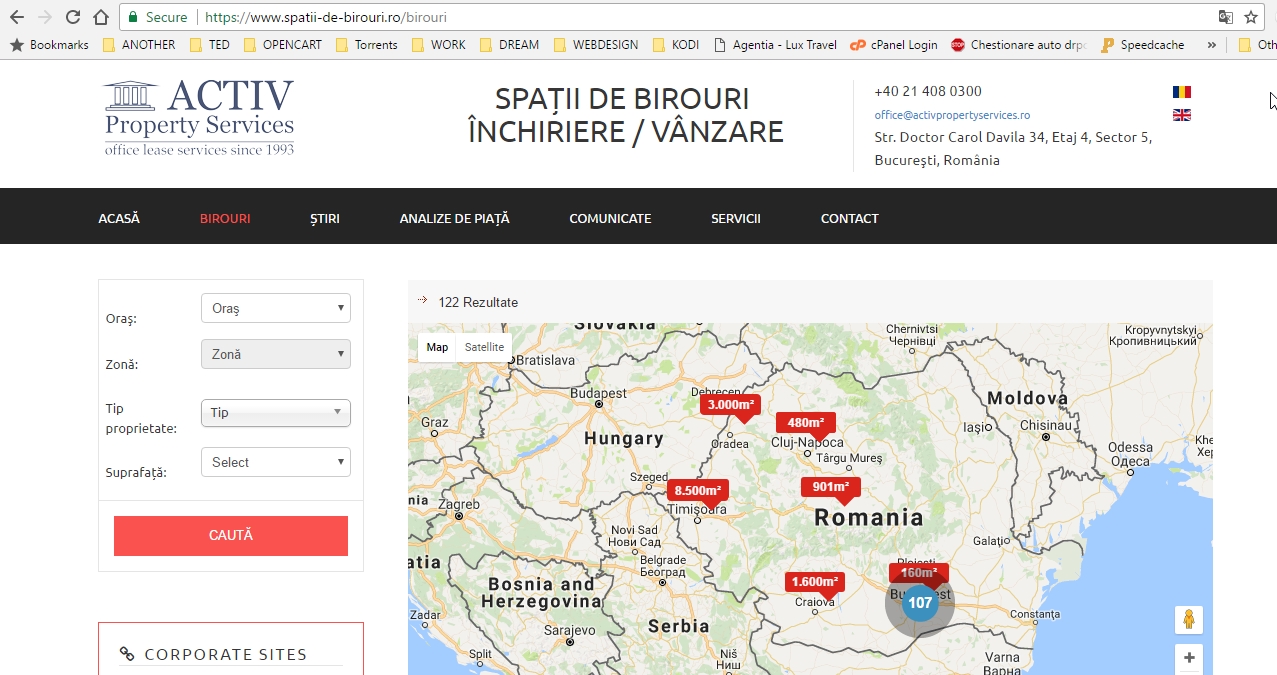The width and height of the screenshot is (1277, 675).
Task: Click the 122 Rezultate results count
Action: (x=478, y=302)
